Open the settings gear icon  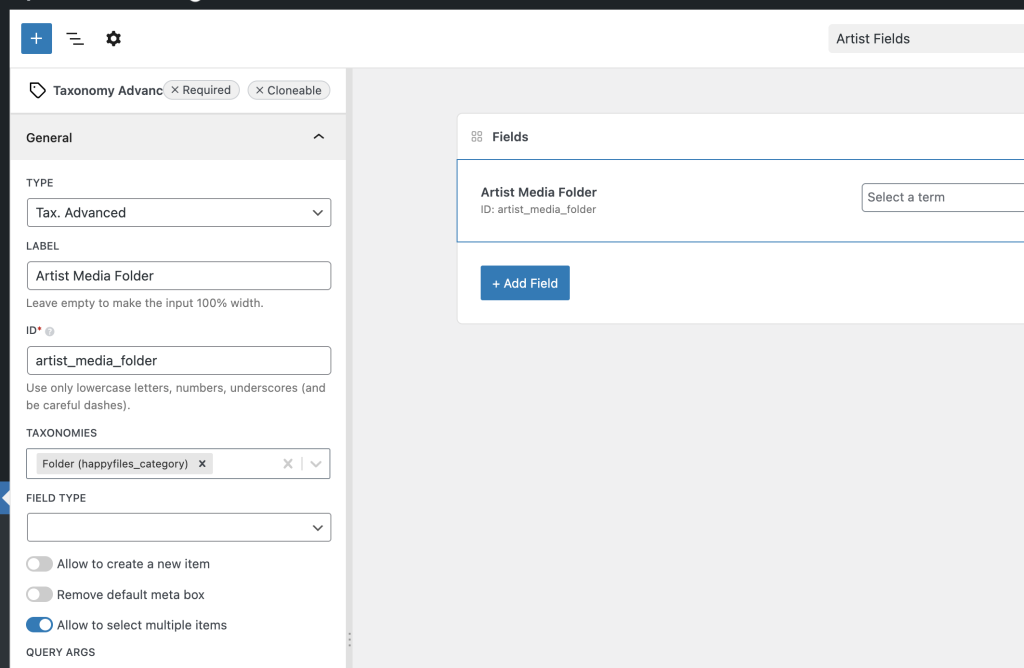tap(113, 39)
